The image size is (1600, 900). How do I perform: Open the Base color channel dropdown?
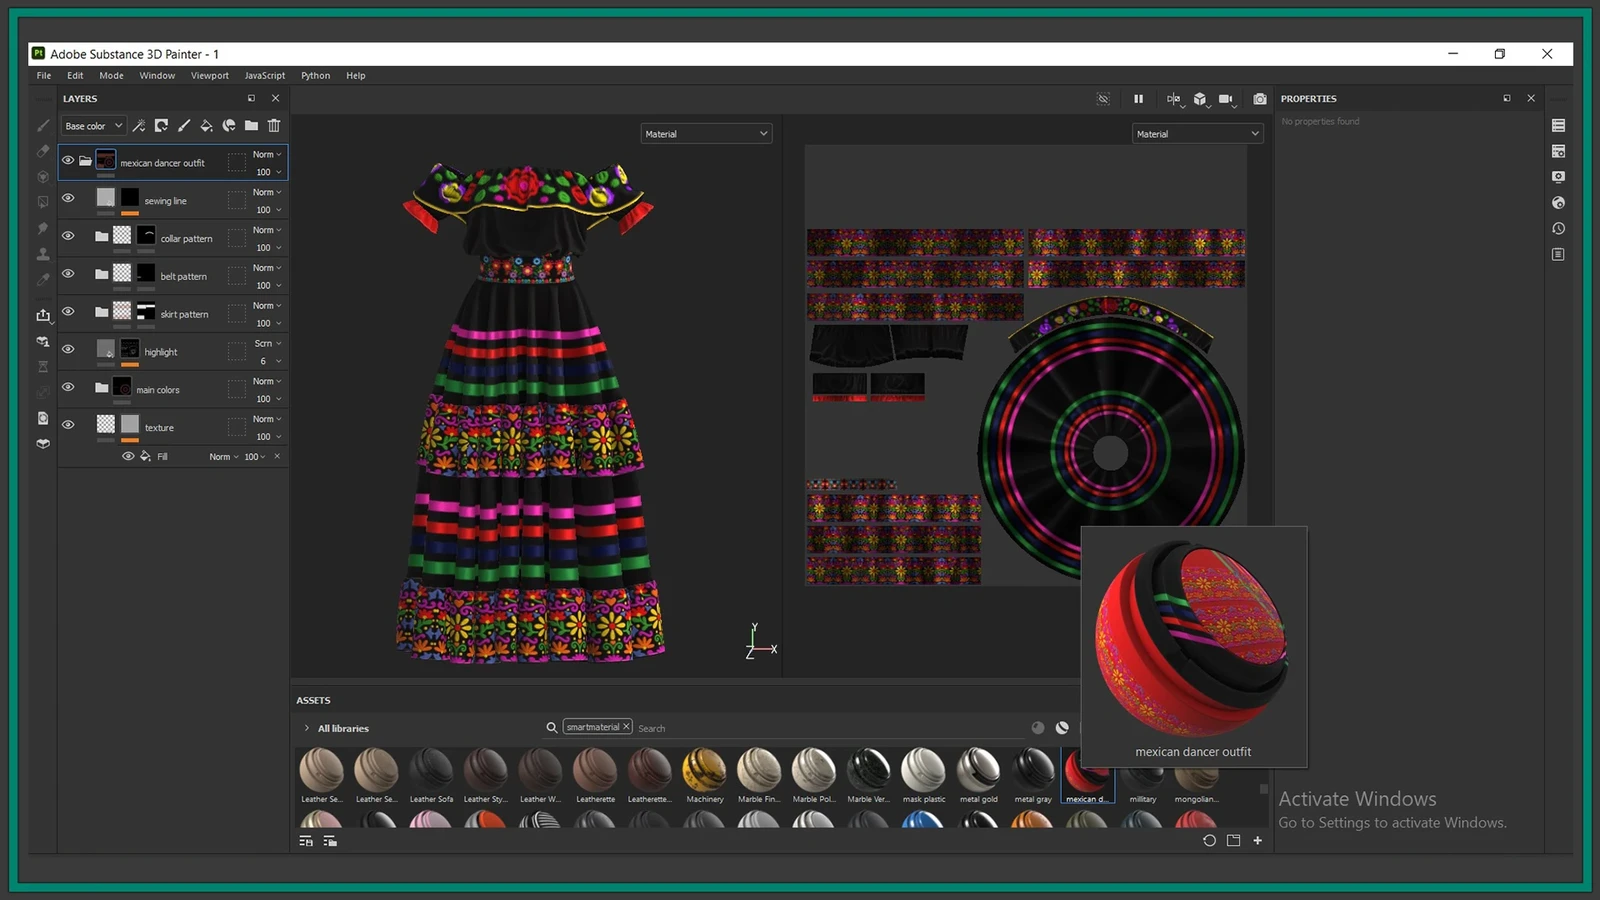tap(94, 126)
